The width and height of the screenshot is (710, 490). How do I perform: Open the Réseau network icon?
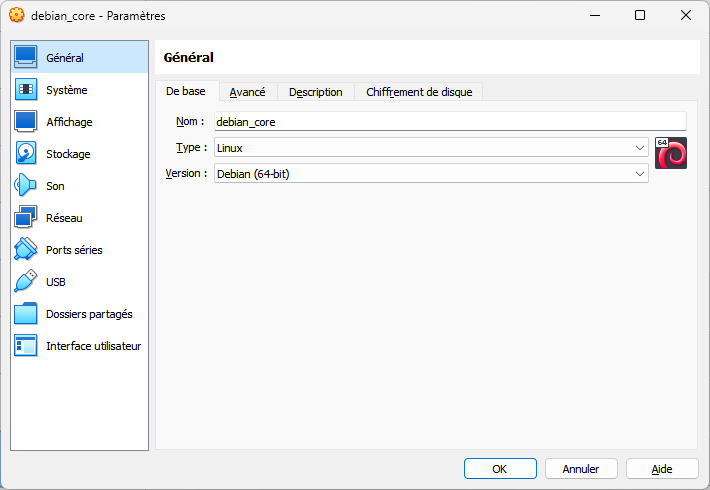(26, 217)
